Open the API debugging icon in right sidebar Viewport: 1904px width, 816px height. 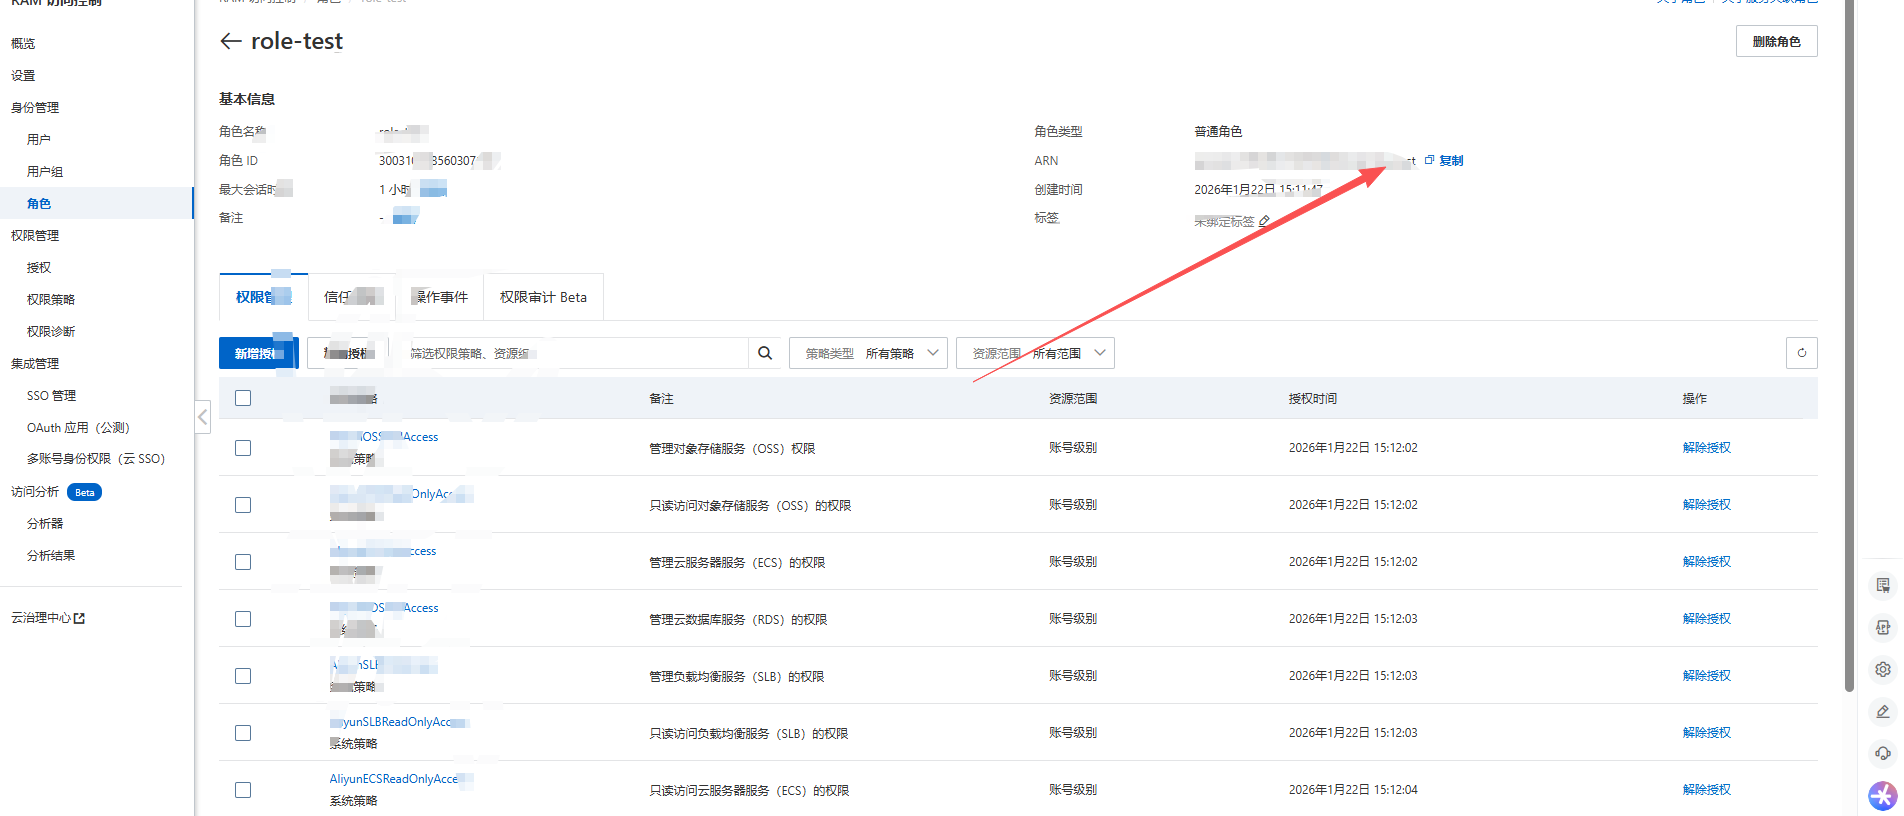1883,628
